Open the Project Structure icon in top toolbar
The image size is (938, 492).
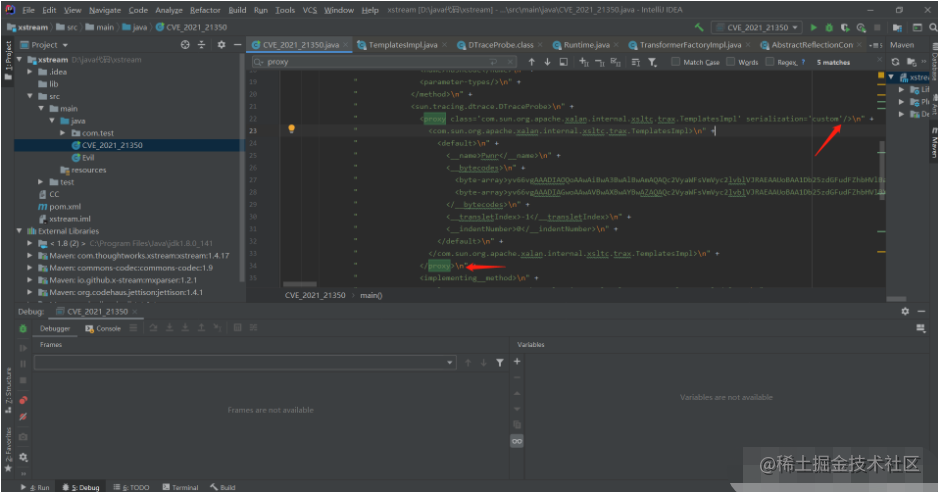(897, 28)
